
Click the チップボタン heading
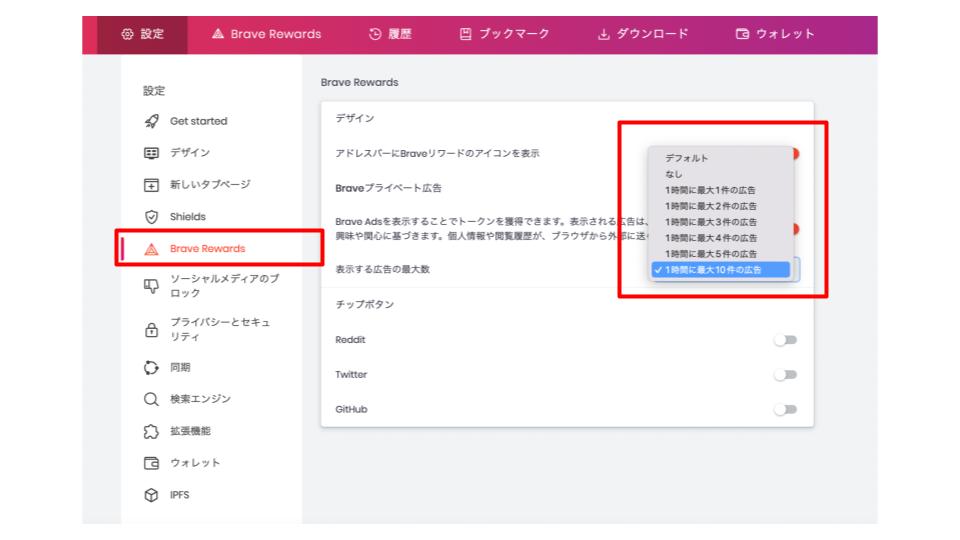(364, 304)
